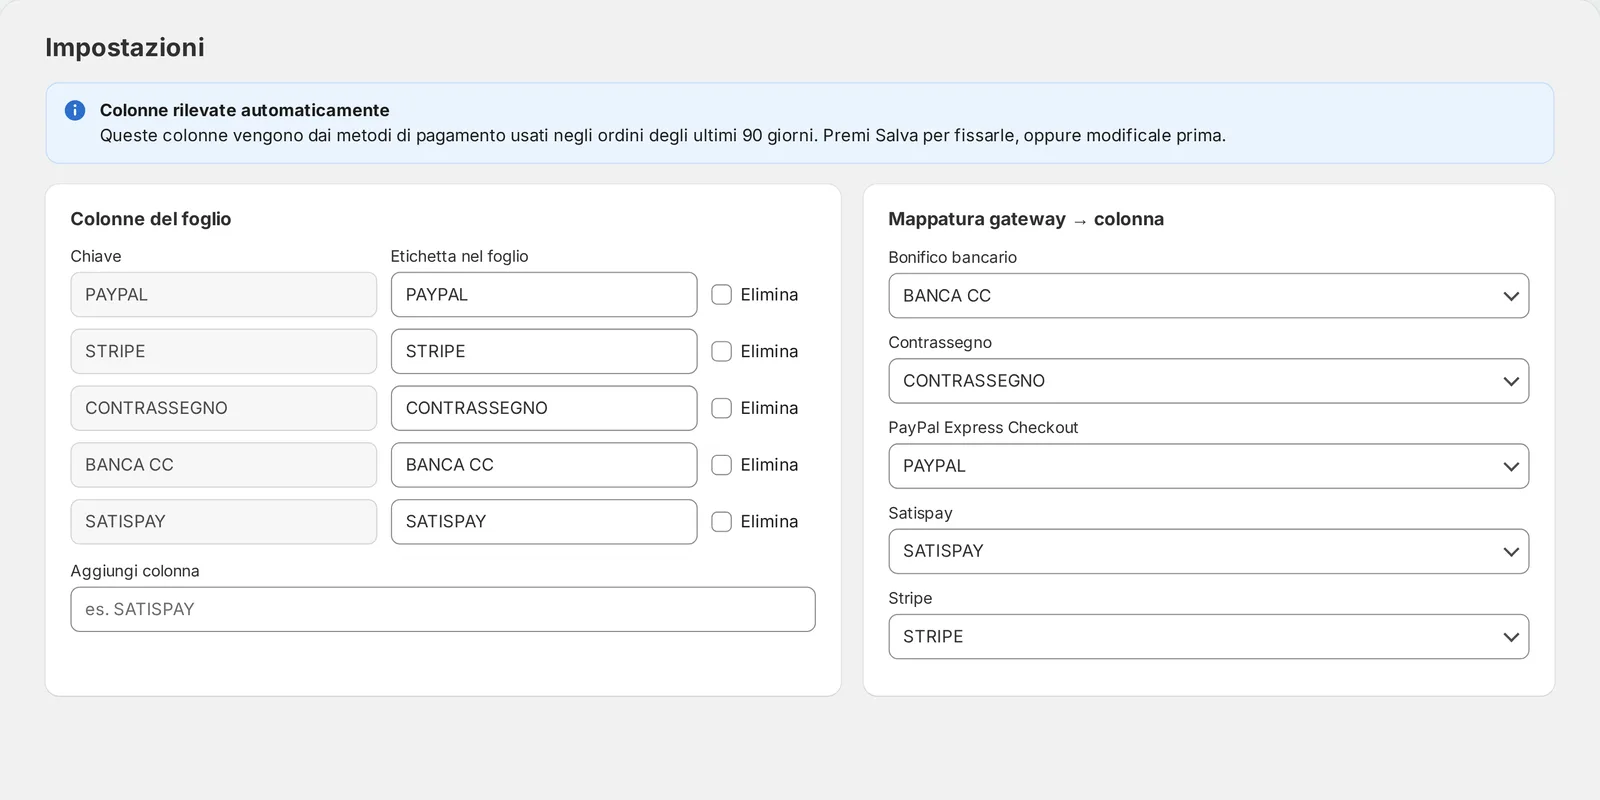This screenshot has width=1600, height=800.
Task: Click the Etichetta nel foglio column header
Action: point(460,256)
